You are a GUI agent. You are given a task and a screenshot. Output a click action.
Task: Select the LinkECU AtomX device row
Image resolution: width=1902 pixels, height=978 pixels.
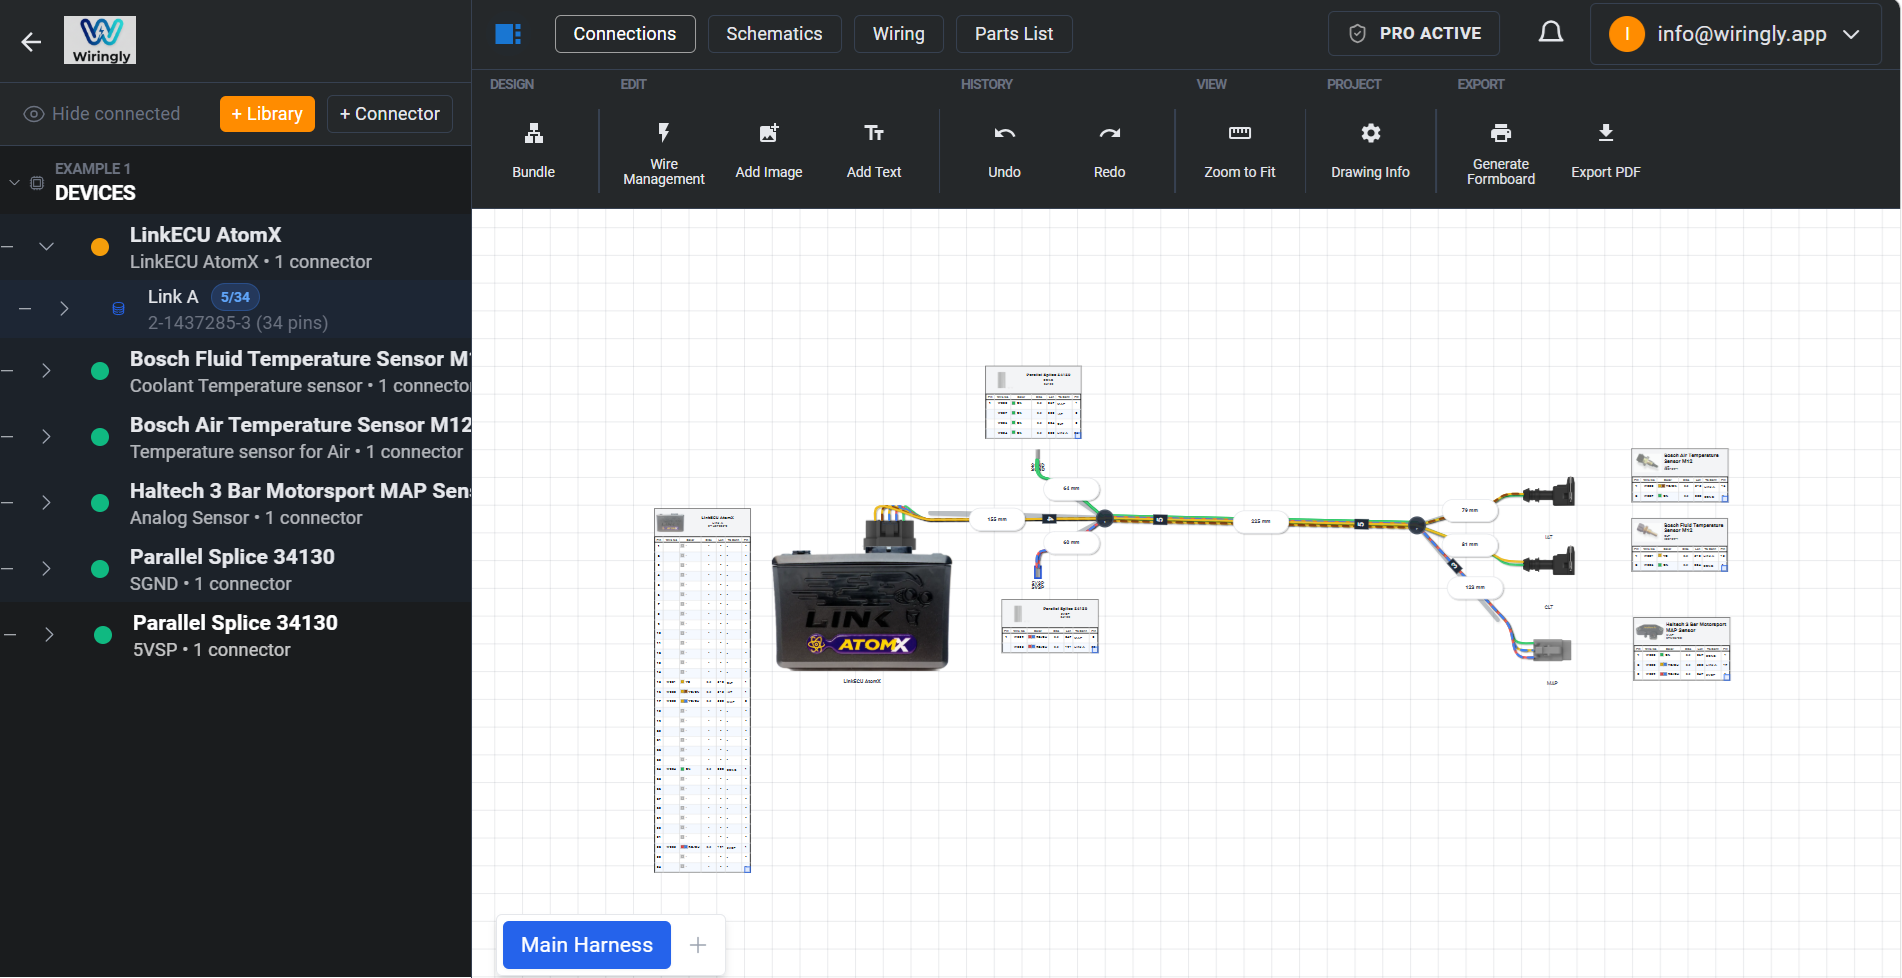(236, 247)
